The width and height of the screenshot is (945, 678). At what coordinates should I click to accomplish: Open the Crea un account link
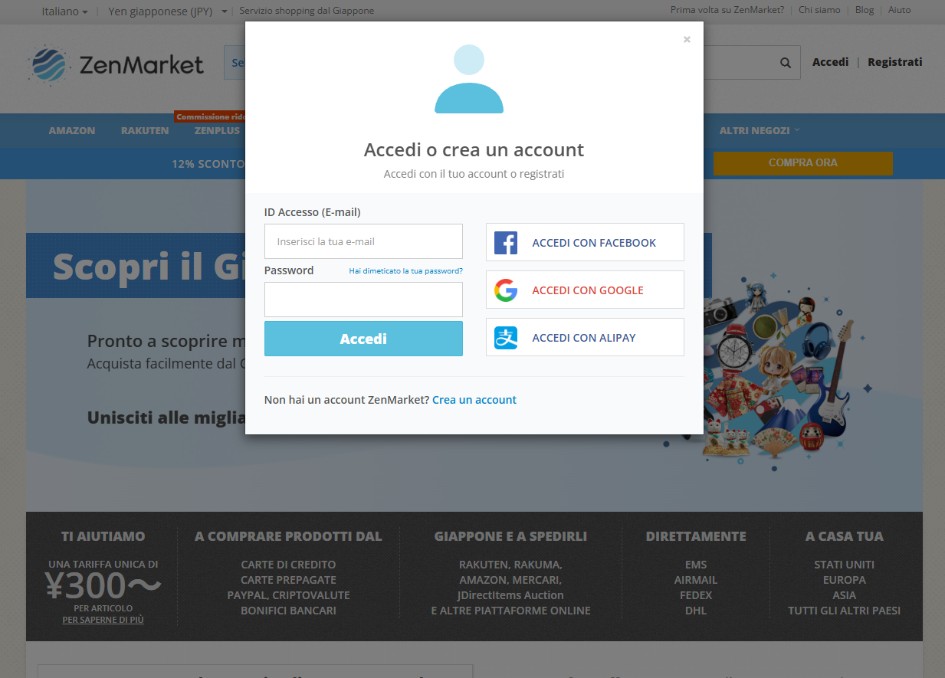[x=474, y=400]
